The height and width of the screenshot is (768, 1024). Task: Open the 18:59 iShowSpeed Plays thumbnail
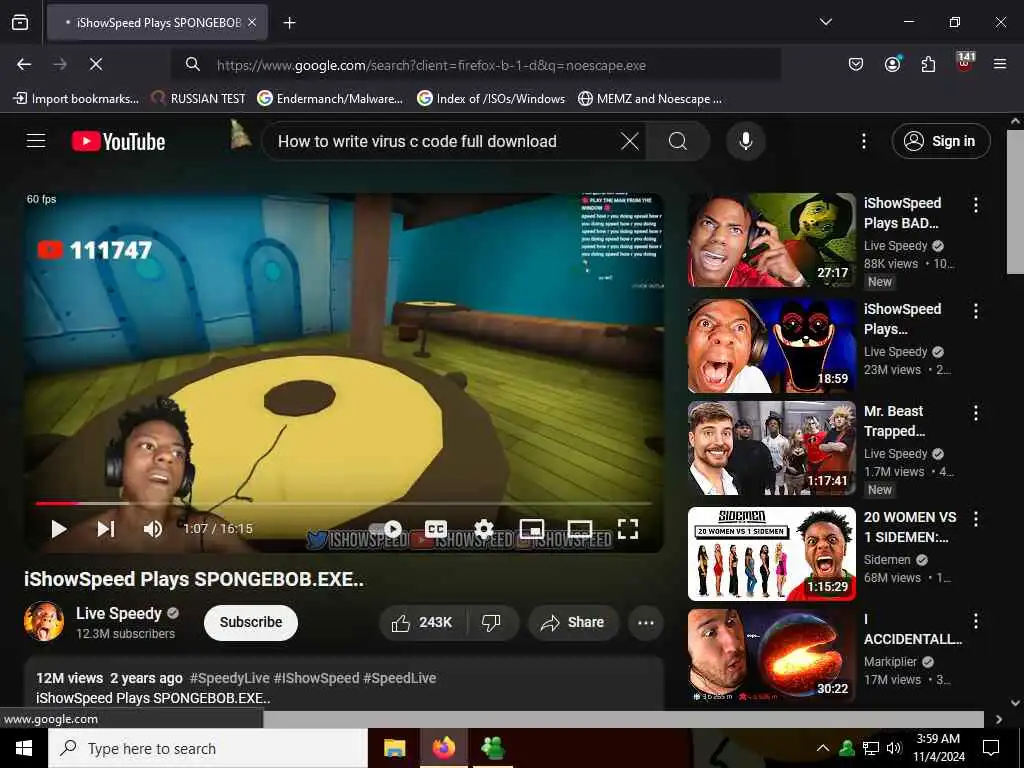pos(771,345)
